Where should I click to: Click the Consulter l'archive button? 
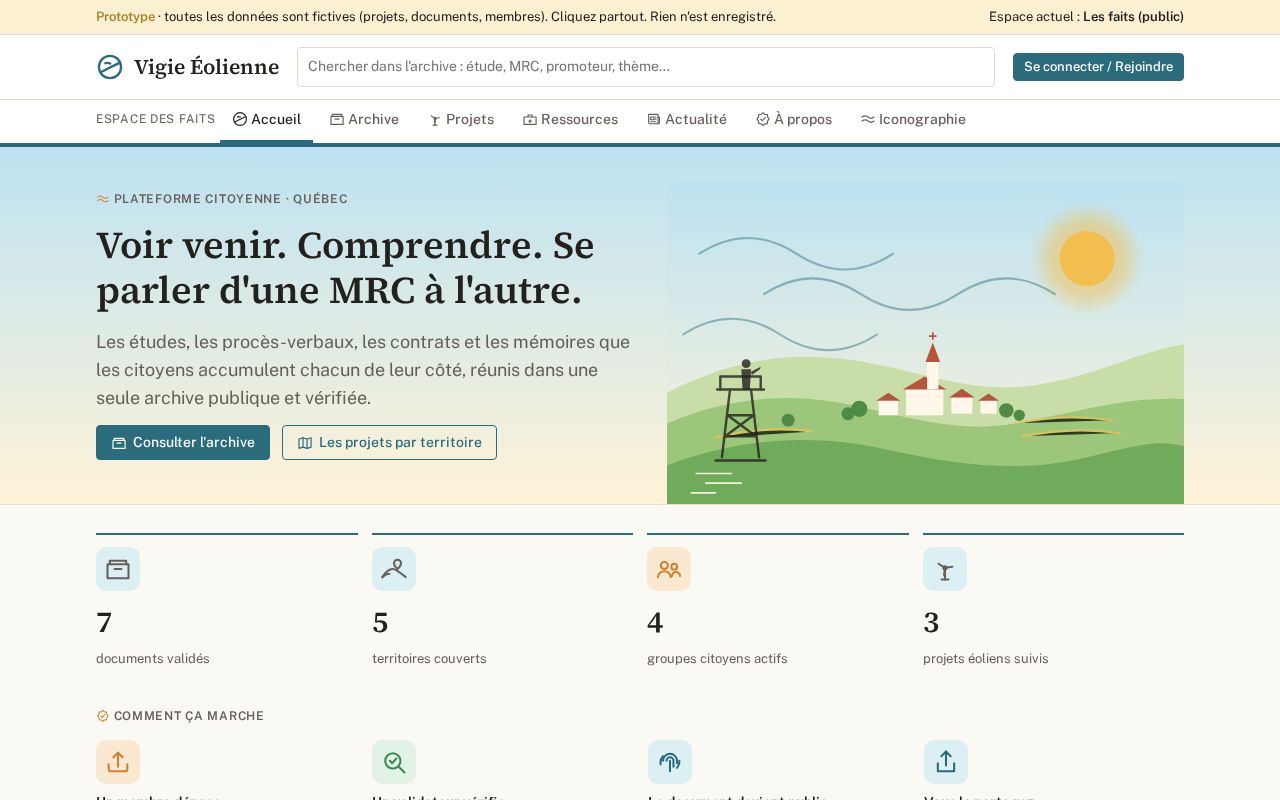183,443
